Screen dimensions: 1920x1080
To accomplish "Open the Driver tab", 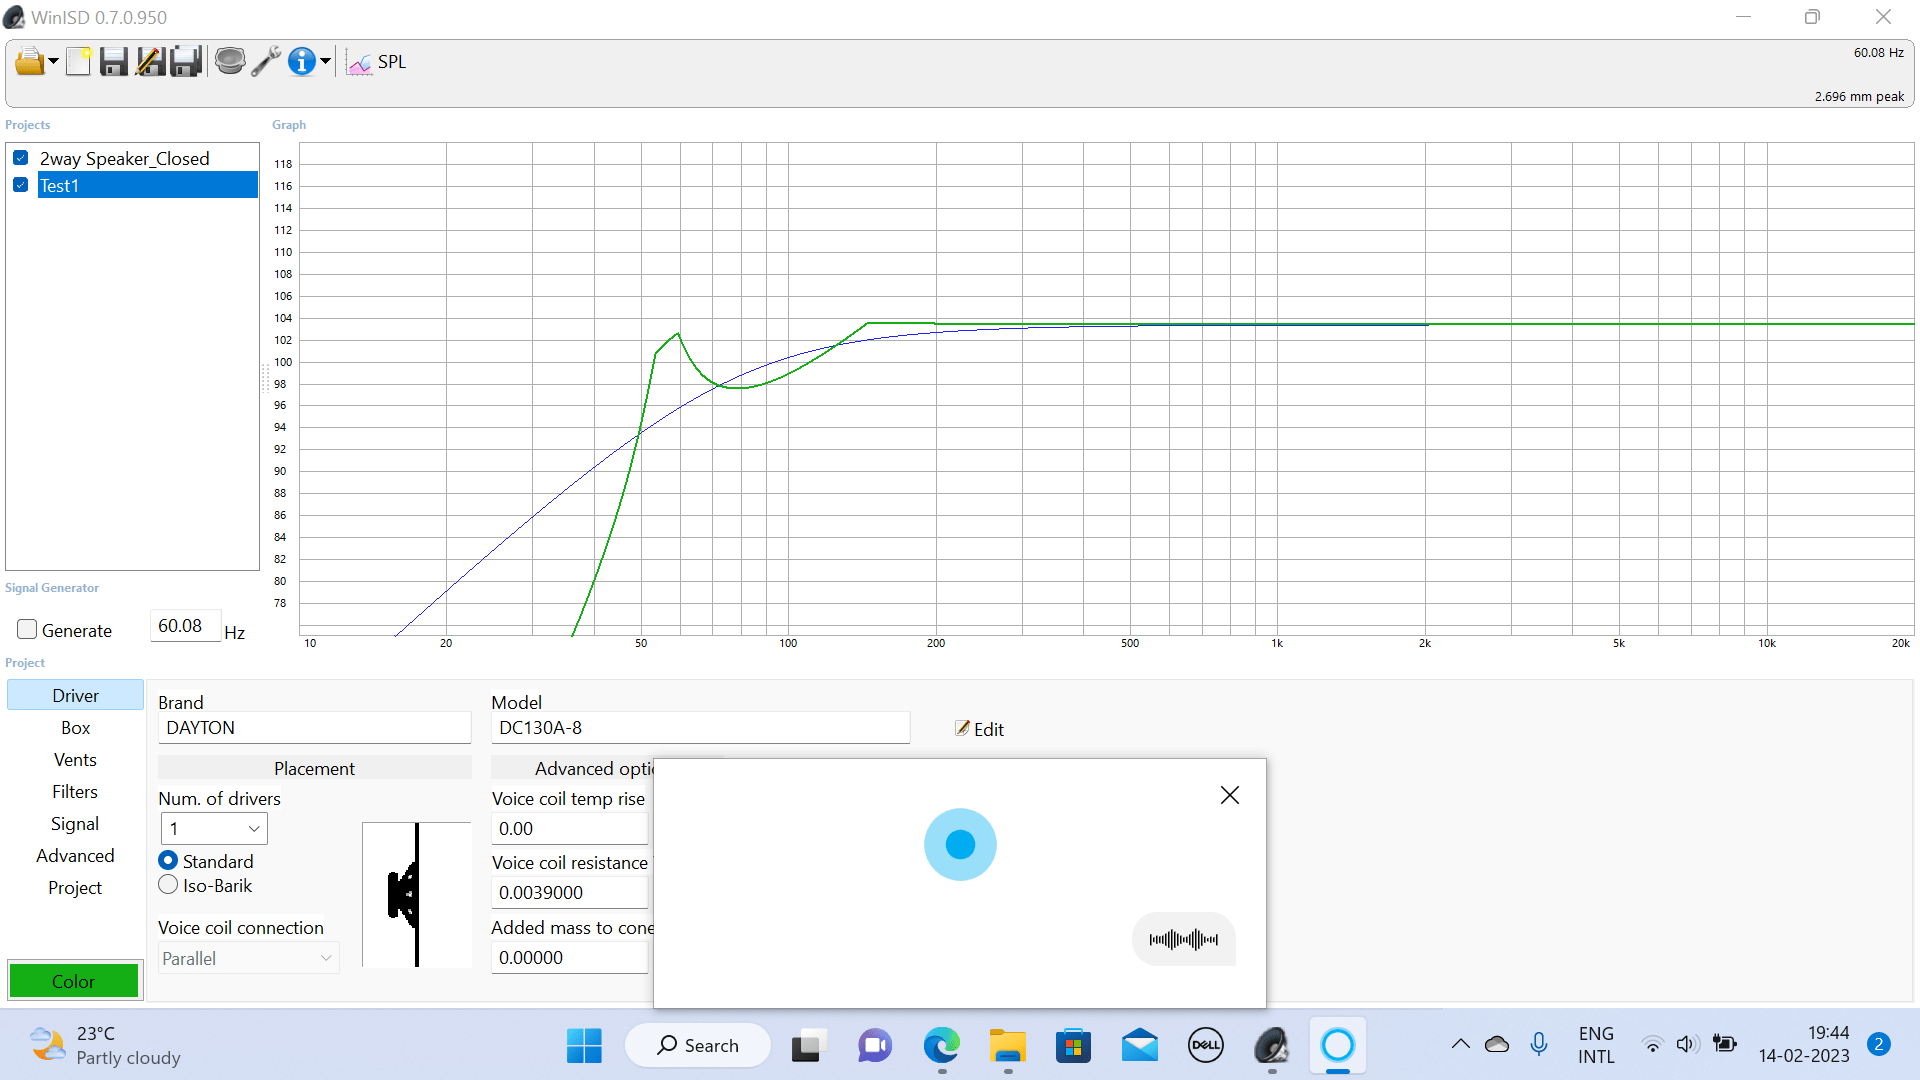I will 75,695.
